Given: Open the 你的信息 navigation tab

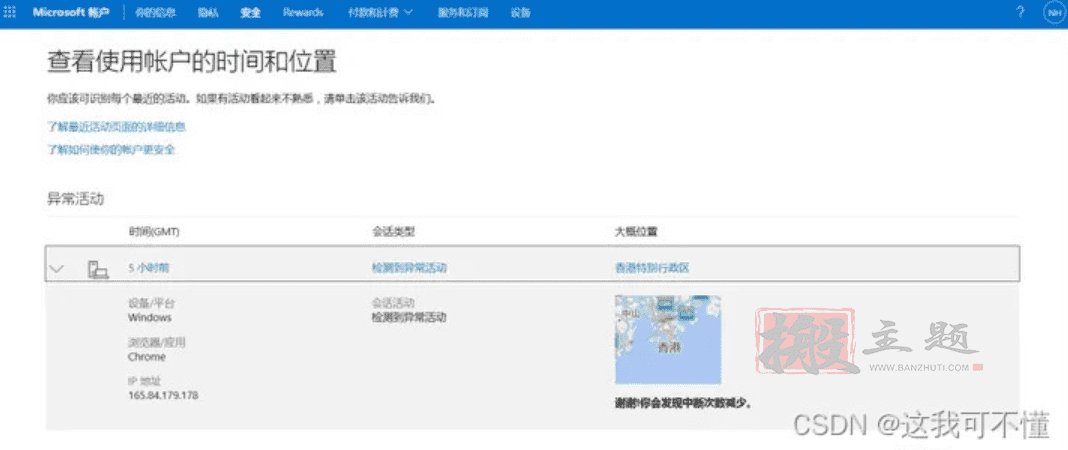Looking at the screenshot, I should click(155, 12).
